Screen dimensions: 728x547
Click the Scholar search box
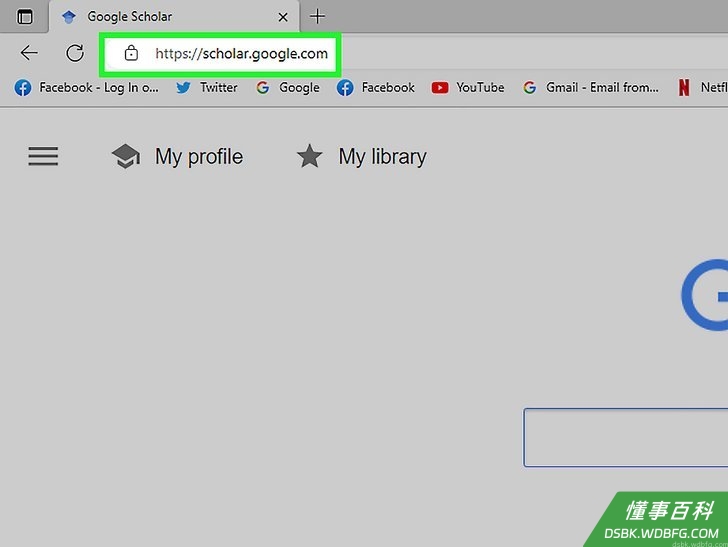pyautogui.click(x=625, y=437)
